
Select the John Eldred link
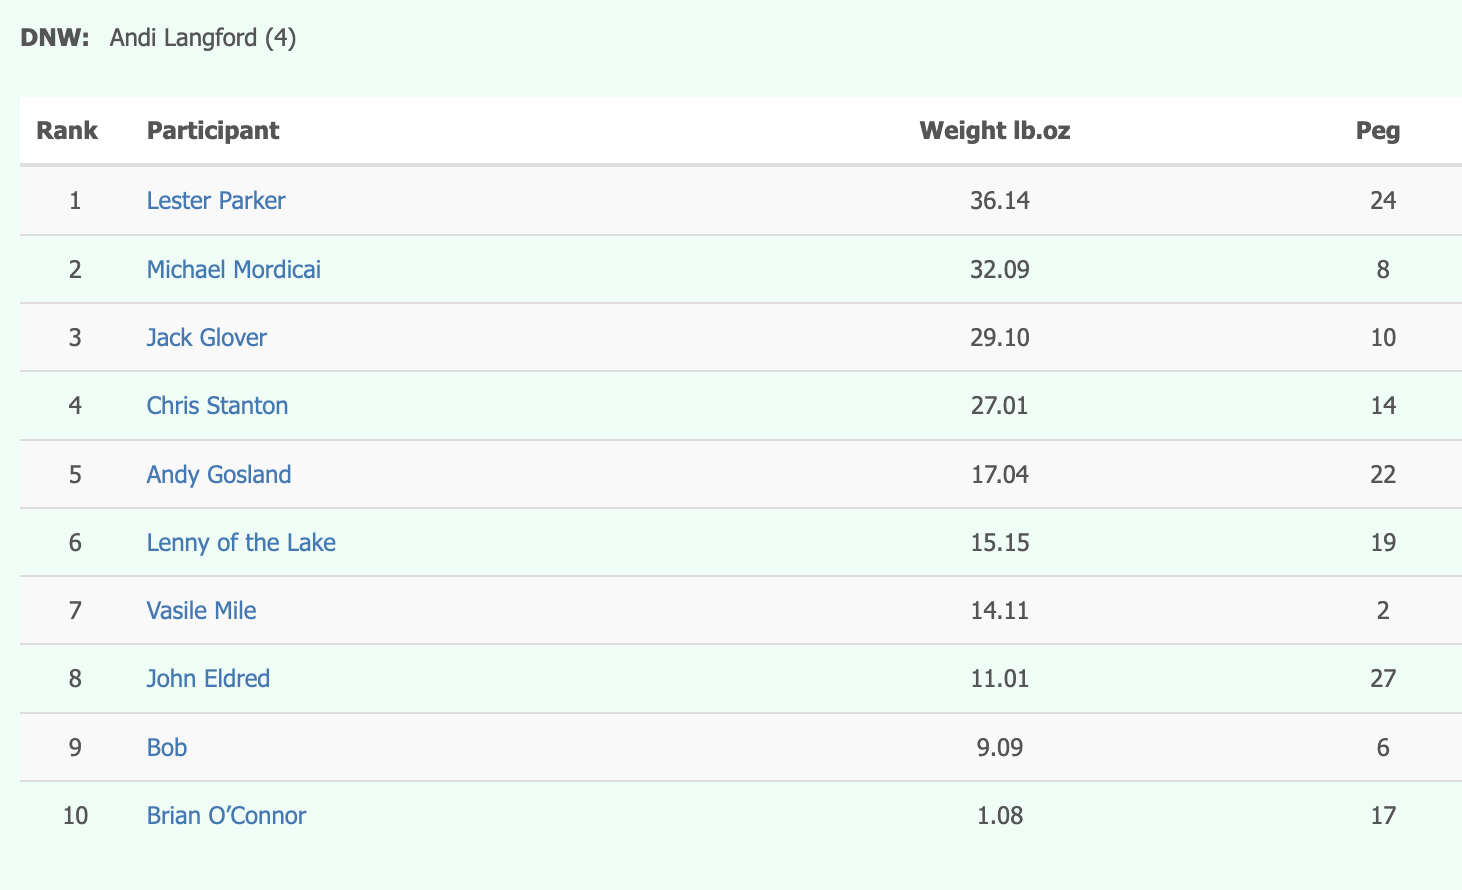tap(208, 678)
